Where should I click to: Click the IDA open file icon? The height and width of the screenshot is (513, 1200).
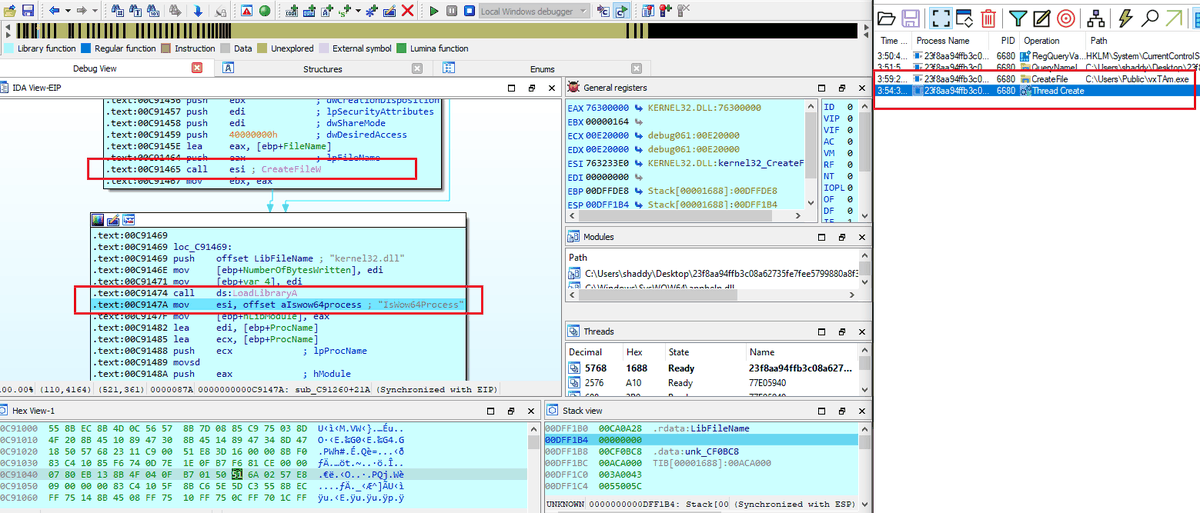(x=9, y=10)
